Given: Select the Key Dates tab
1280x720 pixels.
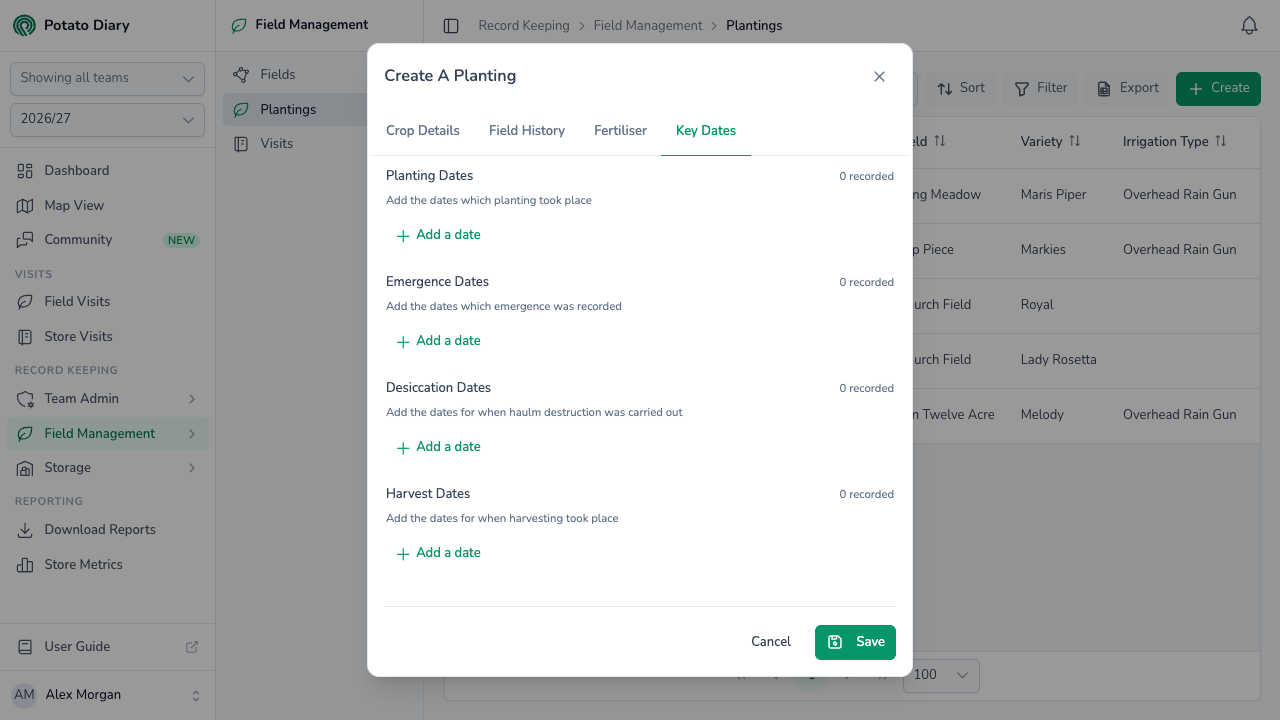Looking at the screenshot, I should click(706, 131).
